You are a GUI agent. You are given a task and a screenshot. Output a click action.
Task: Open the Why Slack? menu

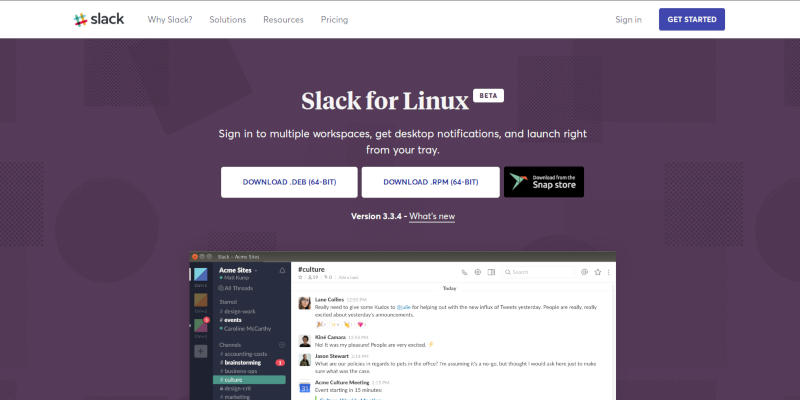click(170, 19)
